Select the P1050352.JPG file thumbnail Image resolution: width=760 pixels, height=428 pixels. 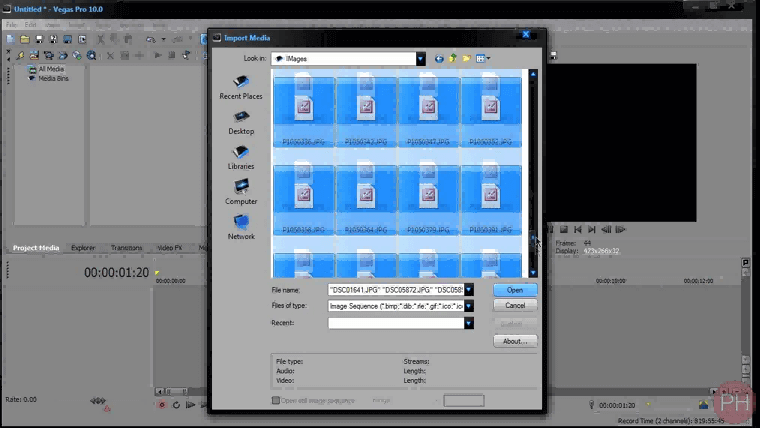coord(491,111)
